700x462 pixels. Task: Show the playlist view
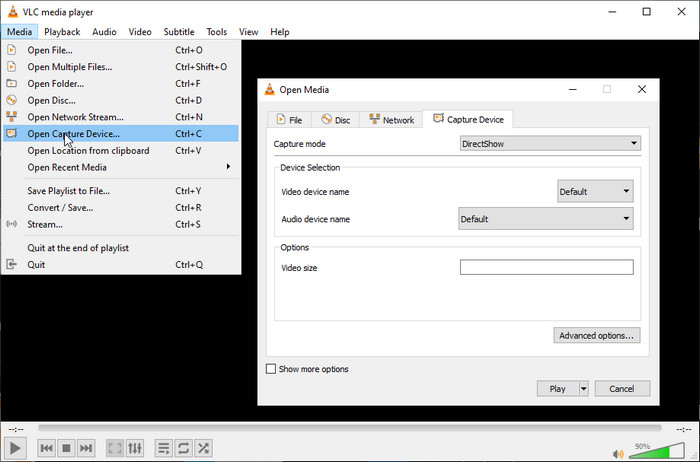pyautogui.click(x=164, y=448)
